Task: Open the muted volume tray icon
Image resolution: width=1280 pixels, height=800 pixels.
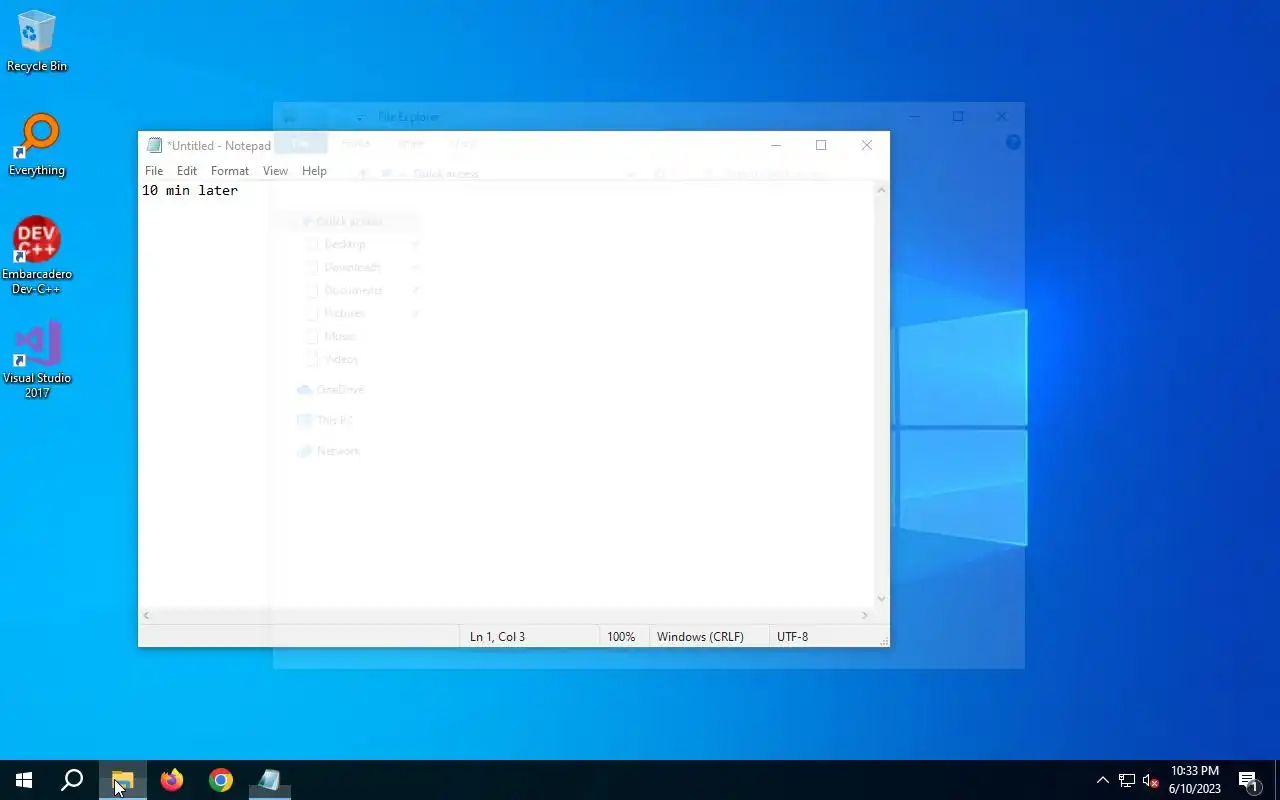Action: [1150, 781]
